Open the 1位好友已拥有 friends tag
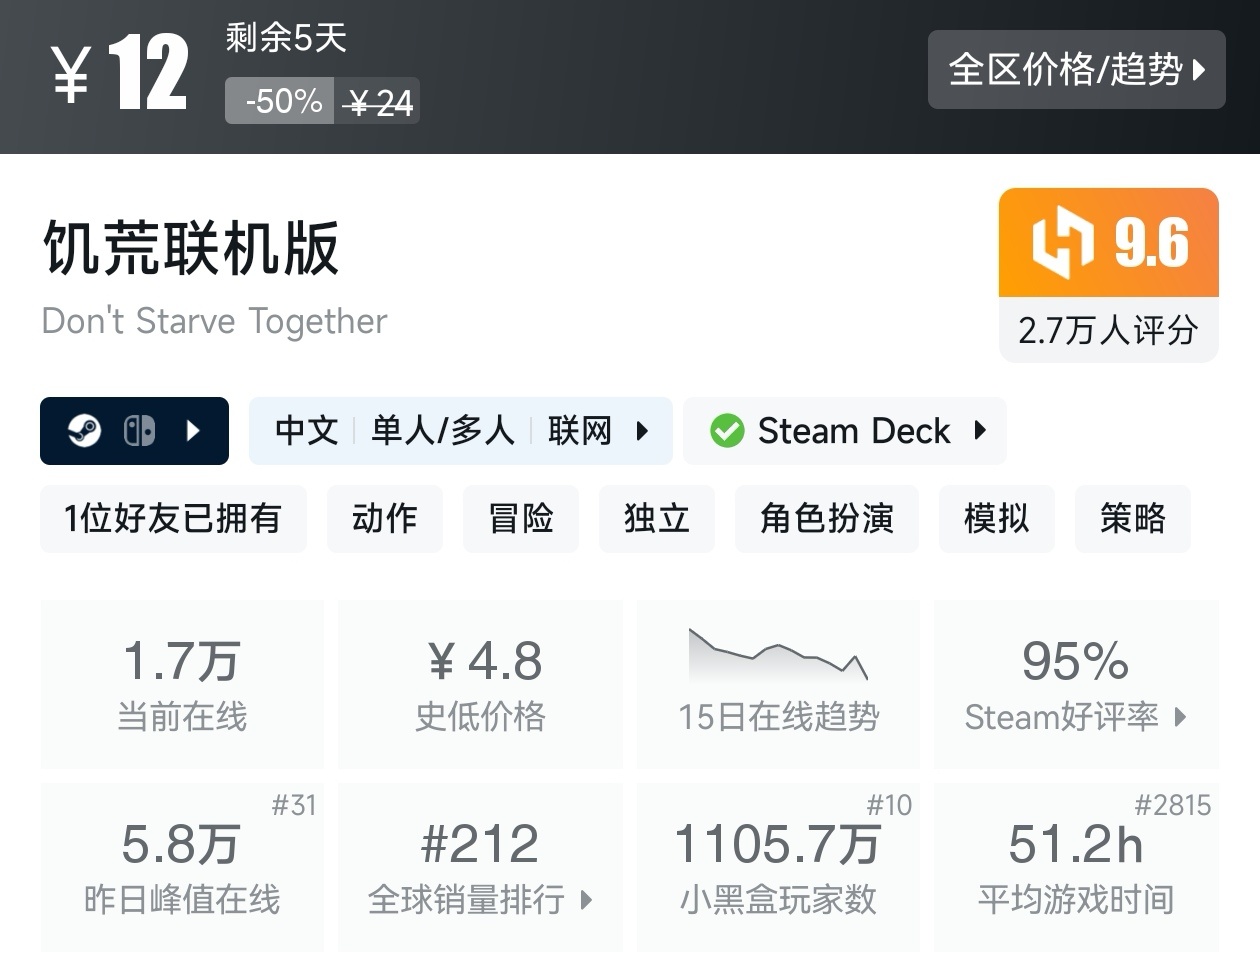 tap(173, 518)
